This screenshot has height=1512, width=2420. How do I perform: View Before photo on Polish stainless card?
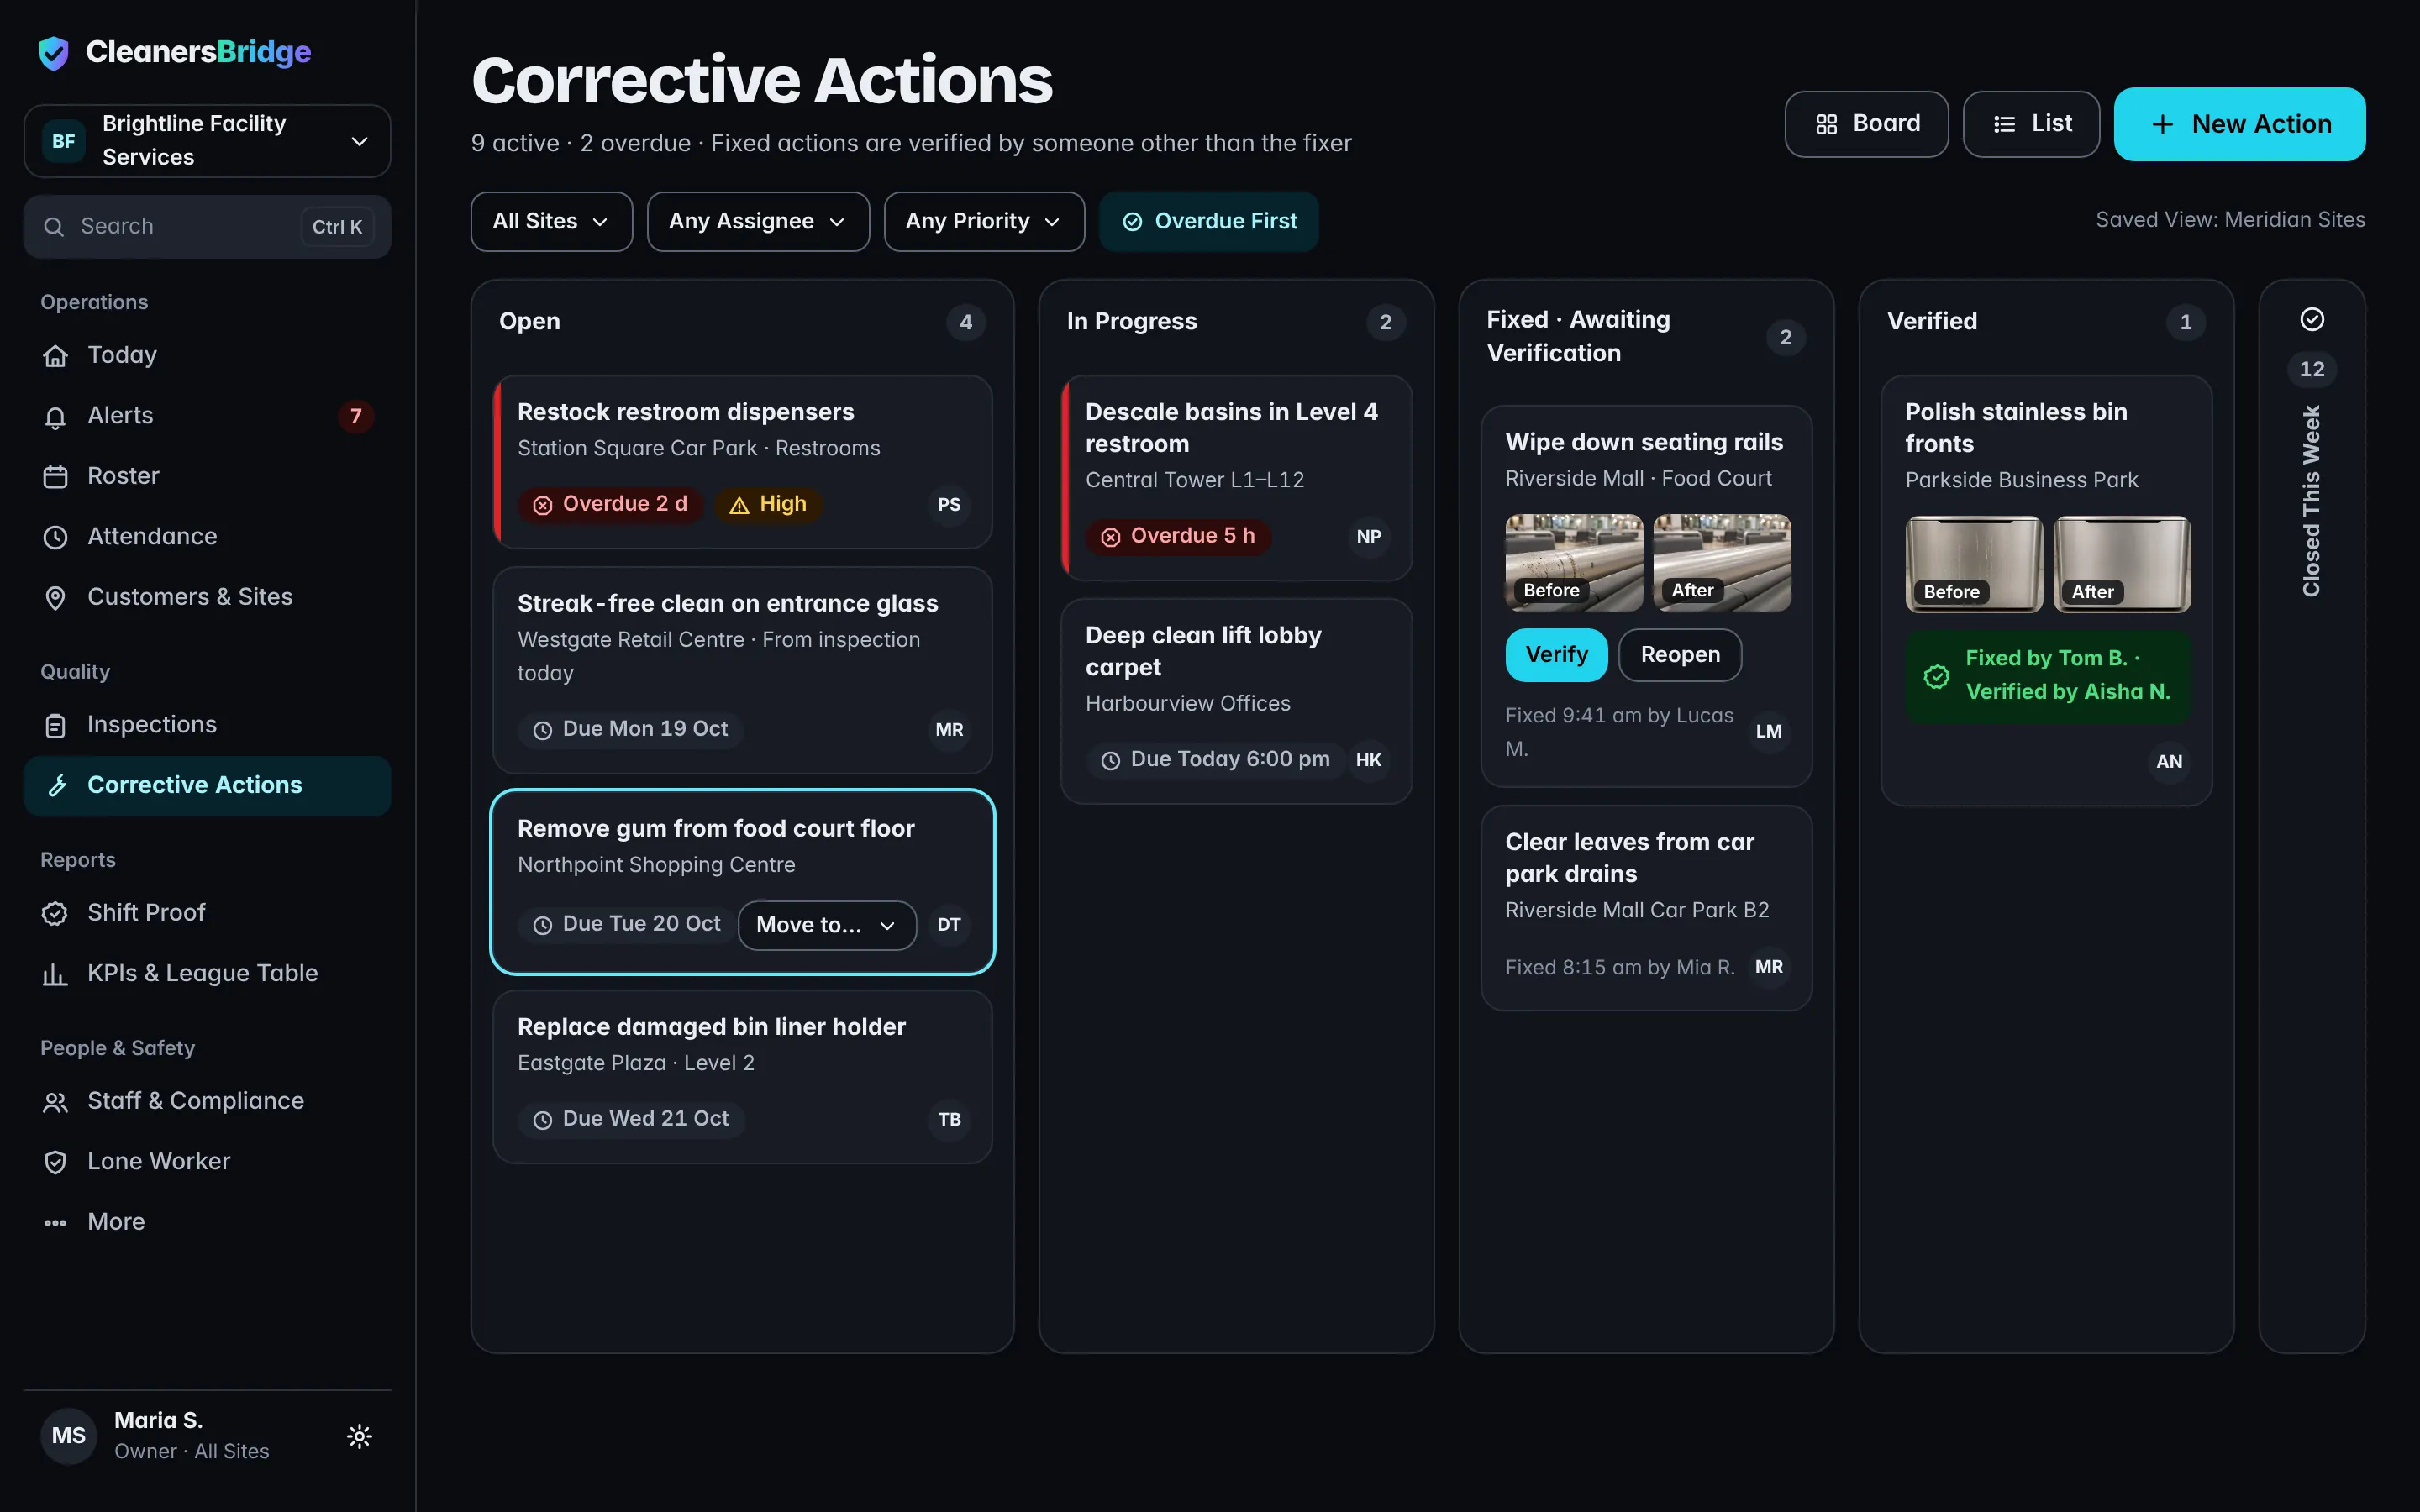pos(1974,564)
